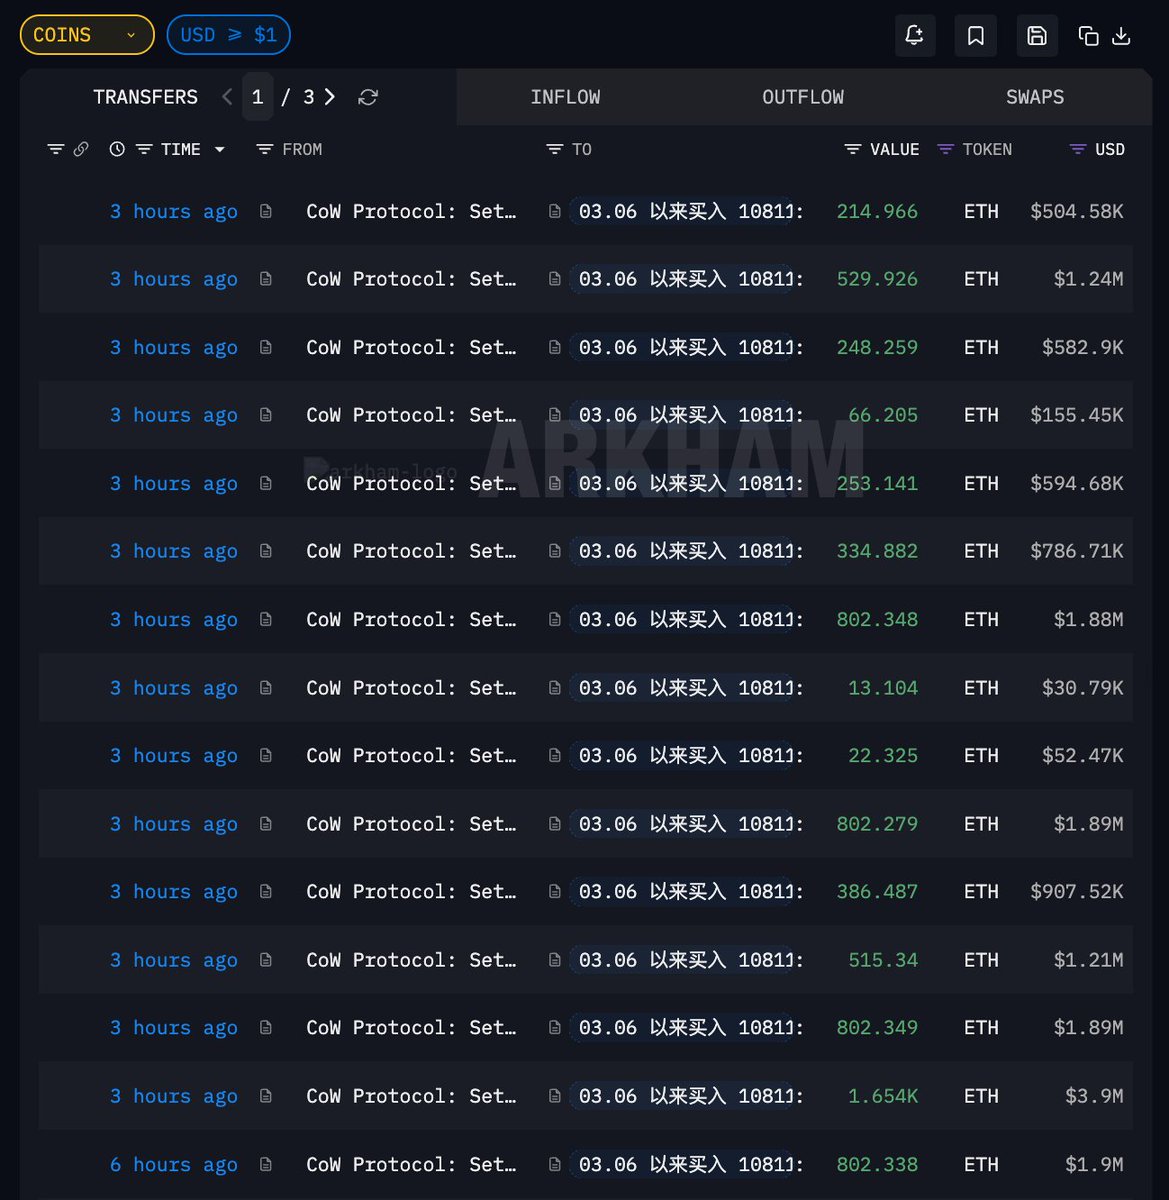
Task: Click the $52.47K USD amount
Action: click(x=1083, y=756)
